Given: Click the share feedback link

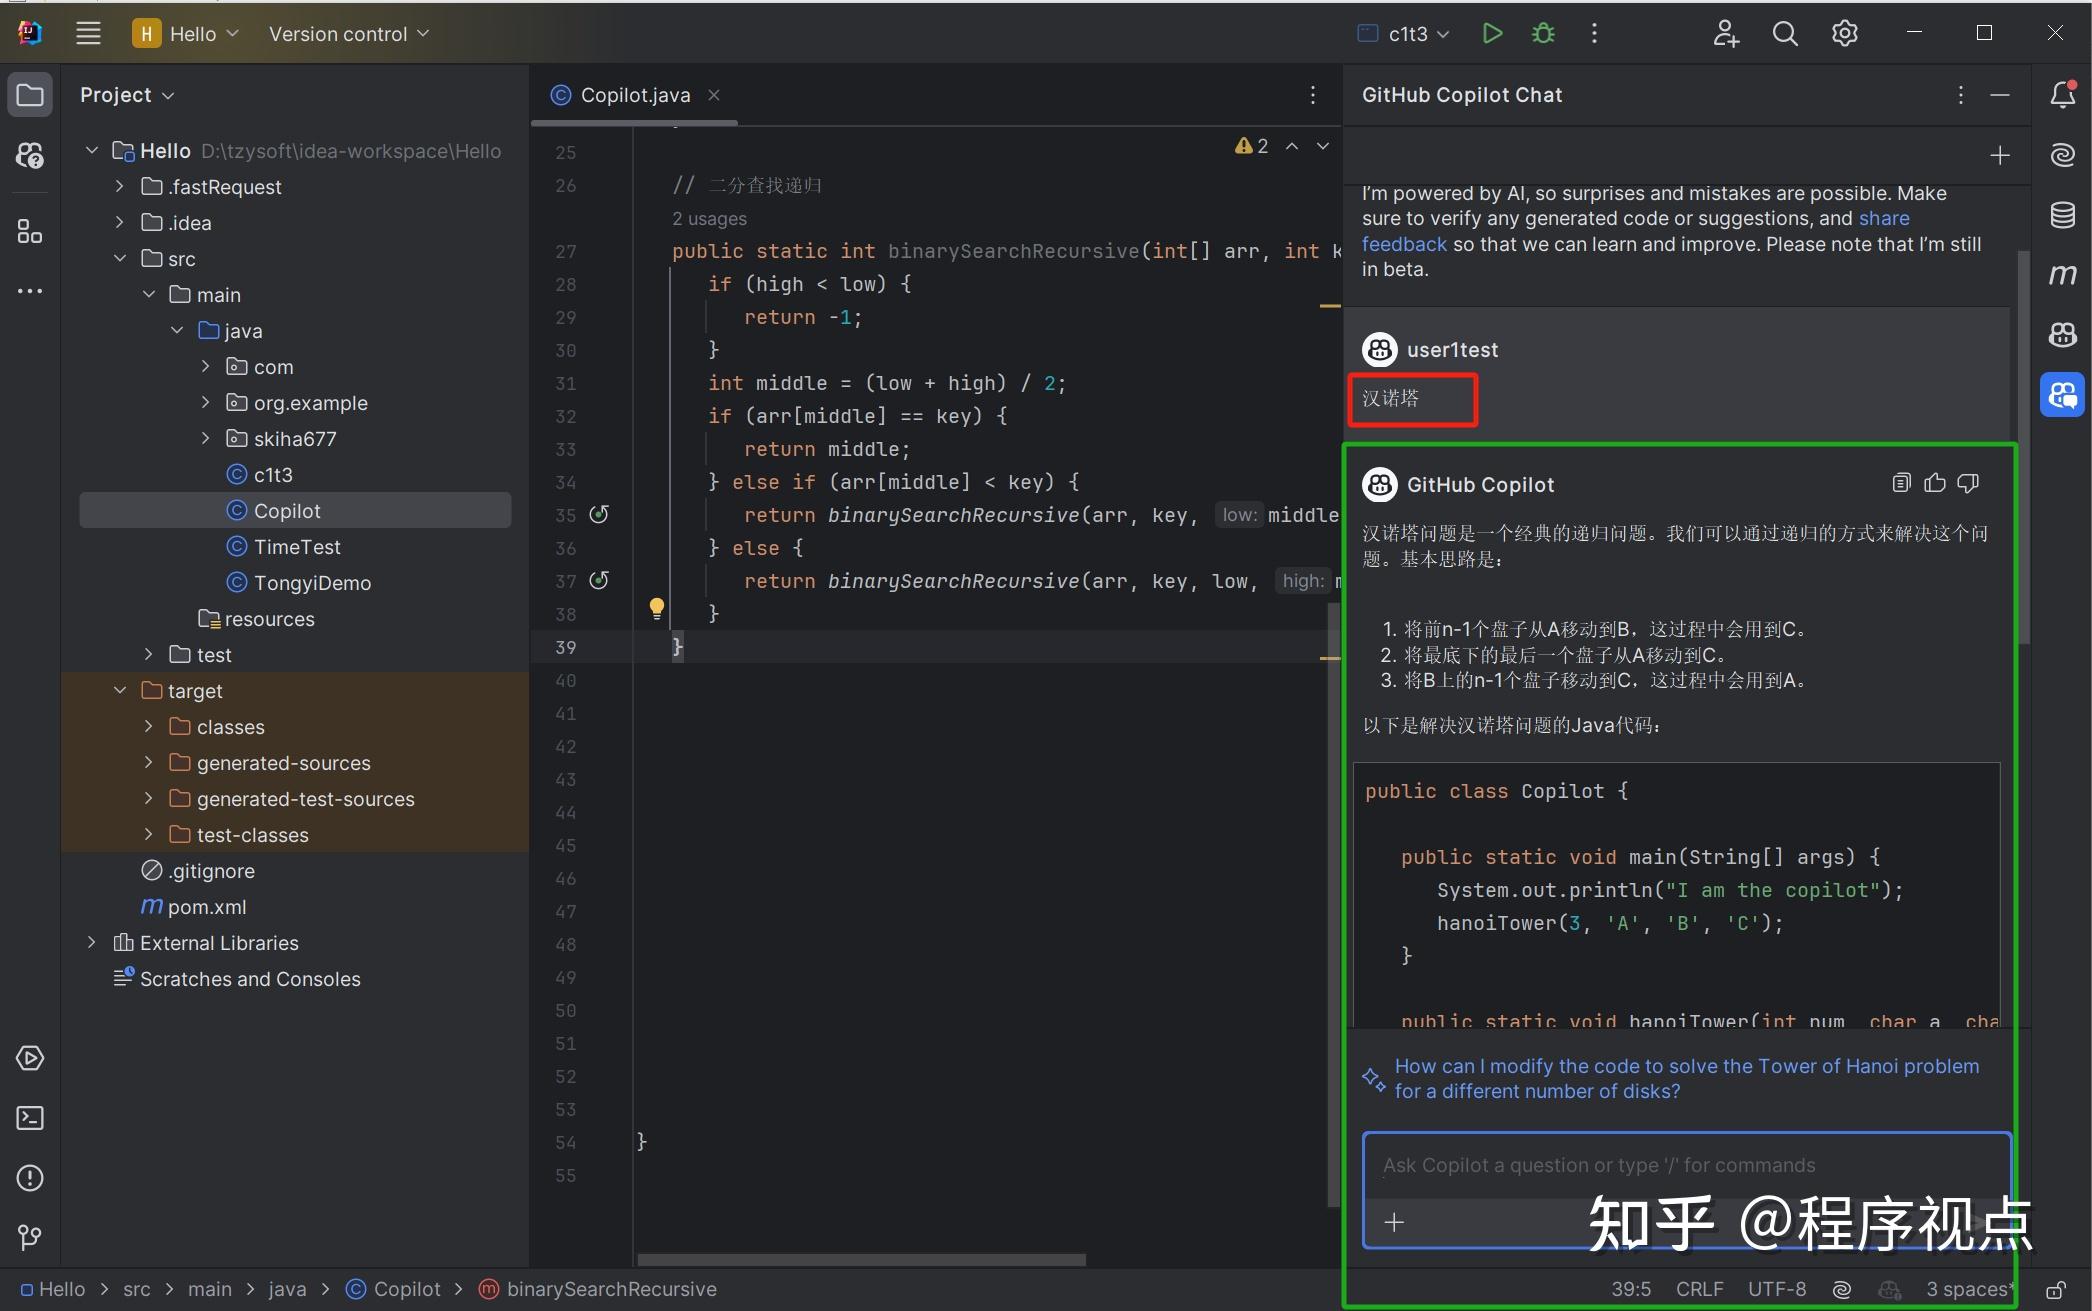Looking at the screenshot, I should (x=1404, y=244).
